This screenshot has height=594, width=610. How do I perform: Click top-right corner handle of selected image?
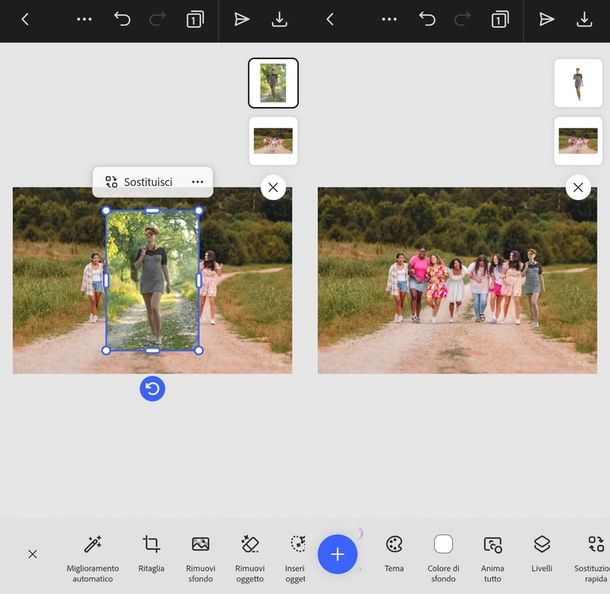(x=198, y=211)
